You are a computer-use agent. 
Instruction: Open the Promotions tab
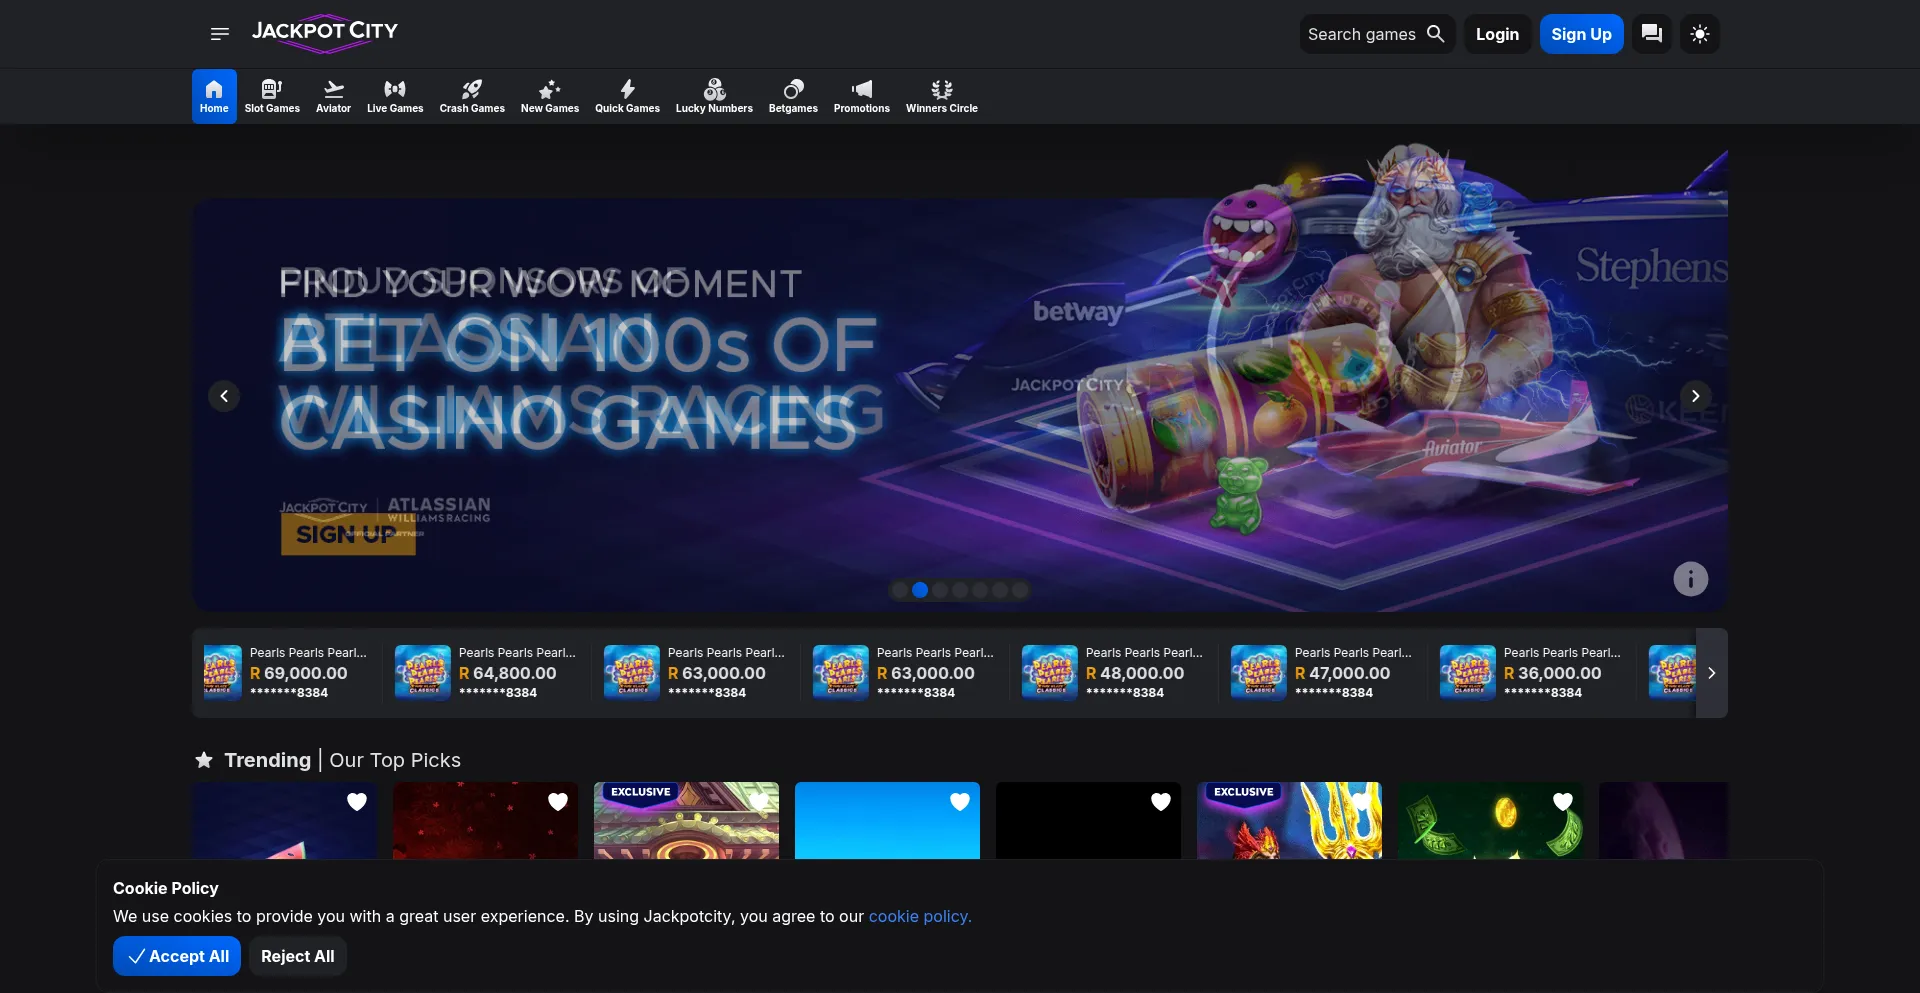click(x=861, y=96)
